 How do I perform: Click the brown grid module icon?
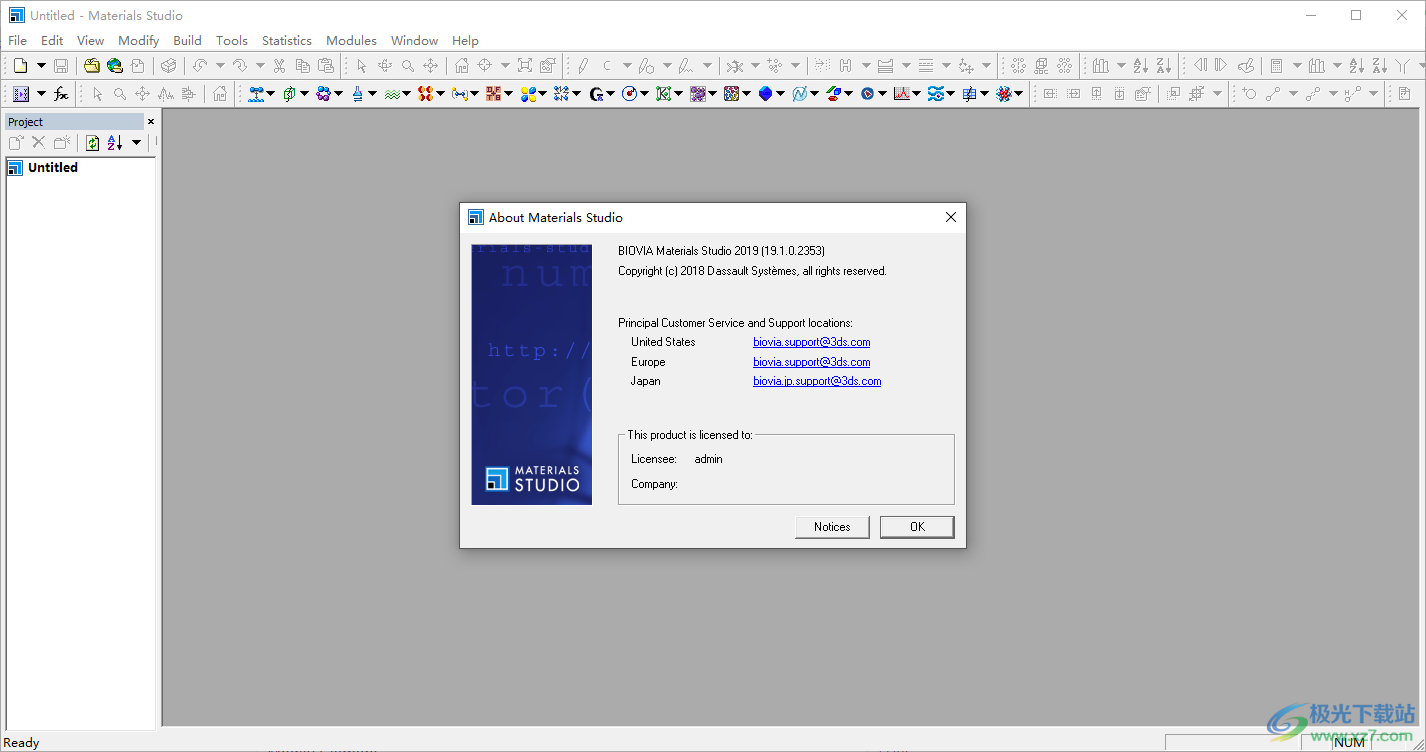(493, 94)
